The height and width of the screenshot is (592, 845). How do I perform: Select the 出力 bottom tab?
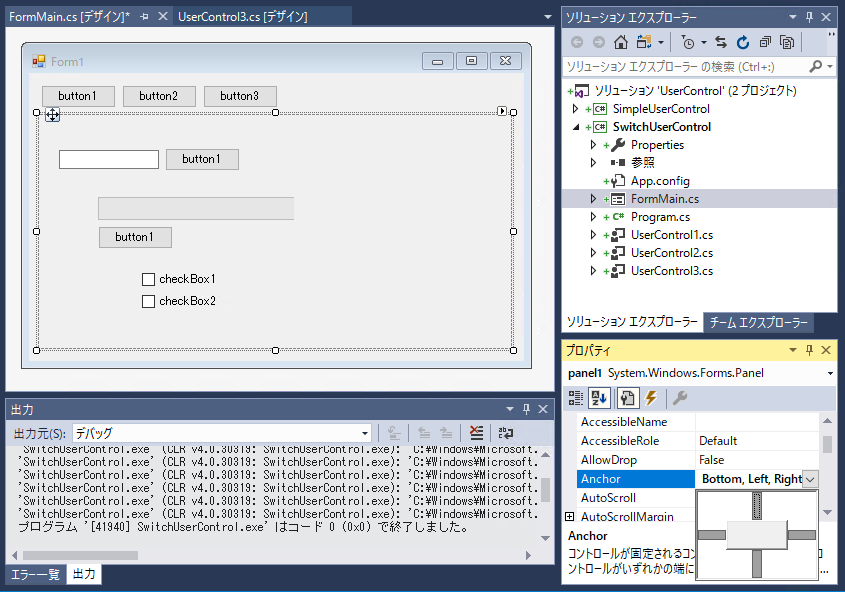point(84,574)
